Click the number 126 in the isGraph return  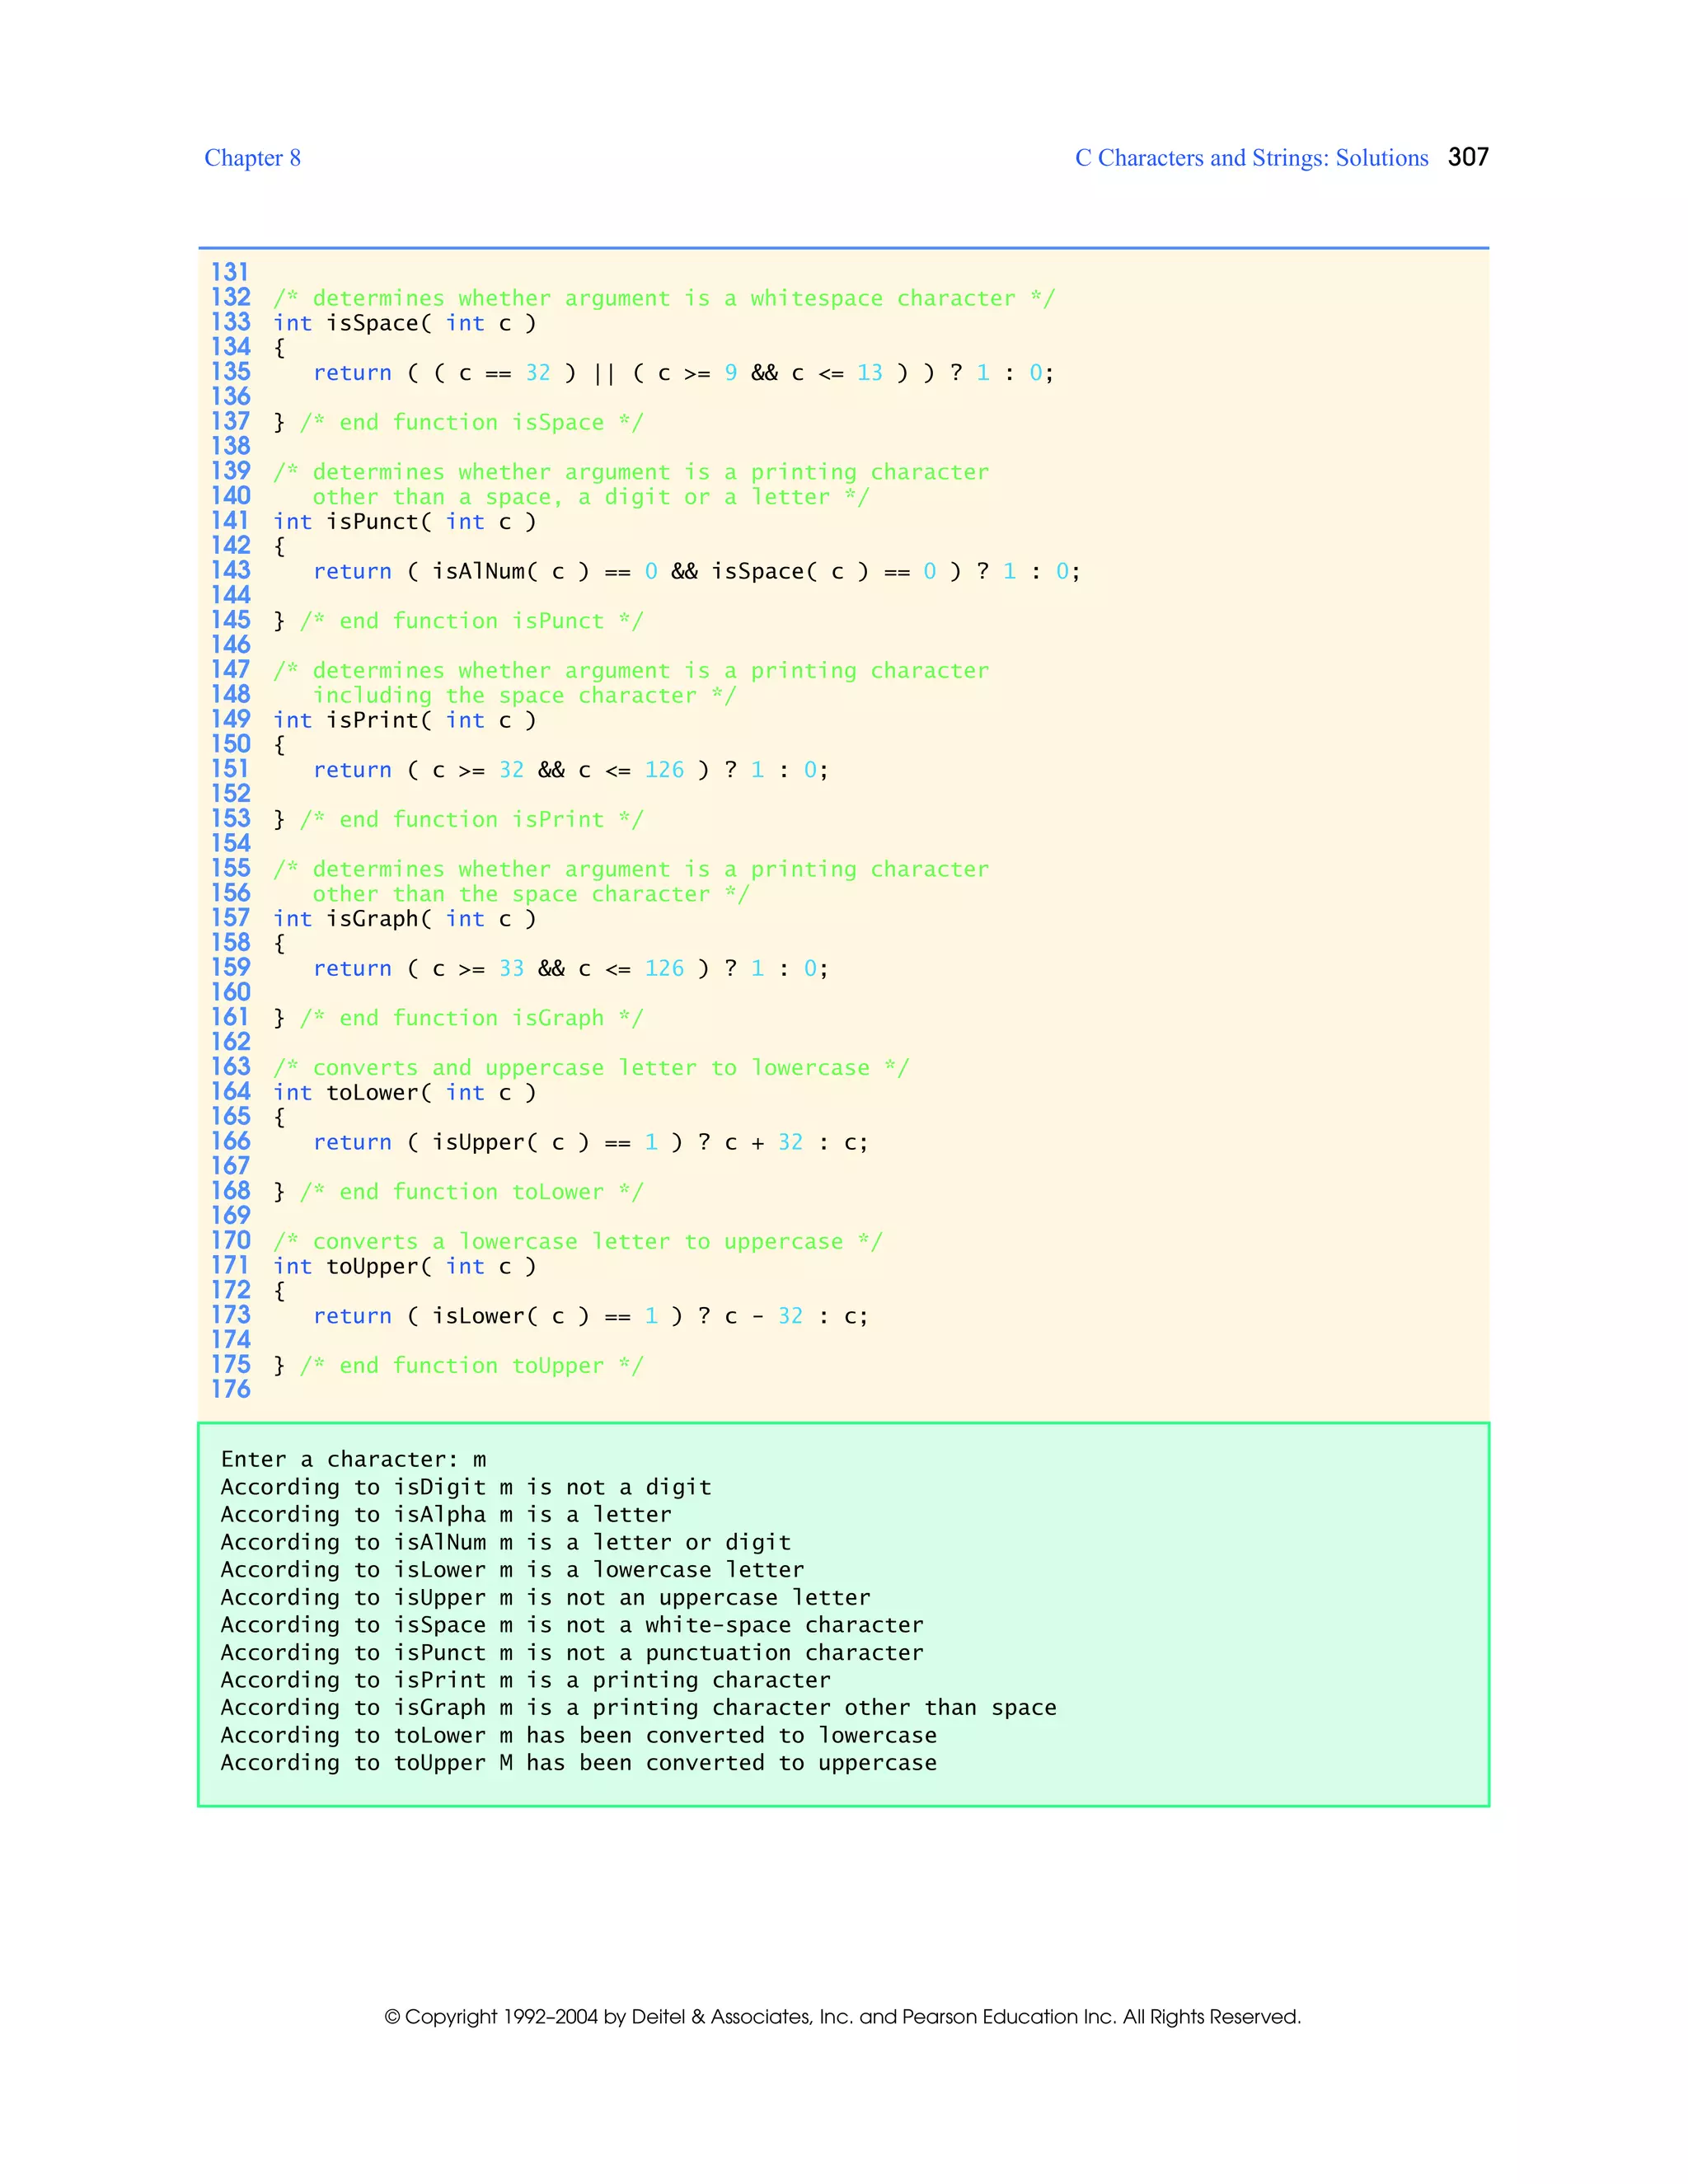[664, 969]
